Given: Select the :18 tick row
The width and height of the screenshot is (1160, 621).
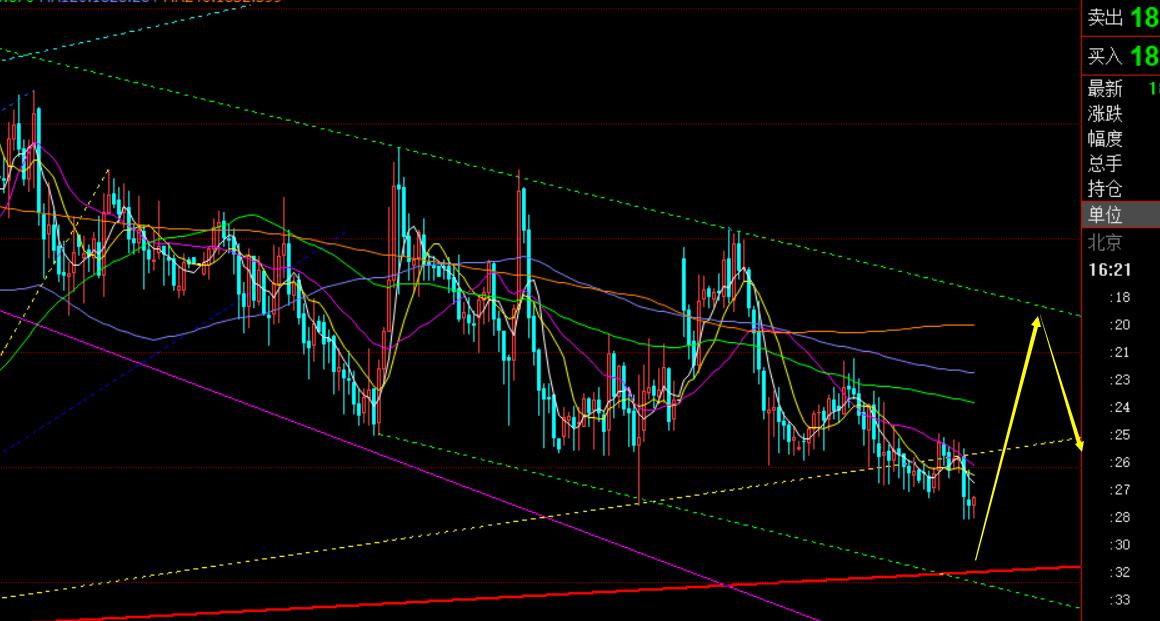Looking at the screenshot, I should click(x=1121, y=298).
